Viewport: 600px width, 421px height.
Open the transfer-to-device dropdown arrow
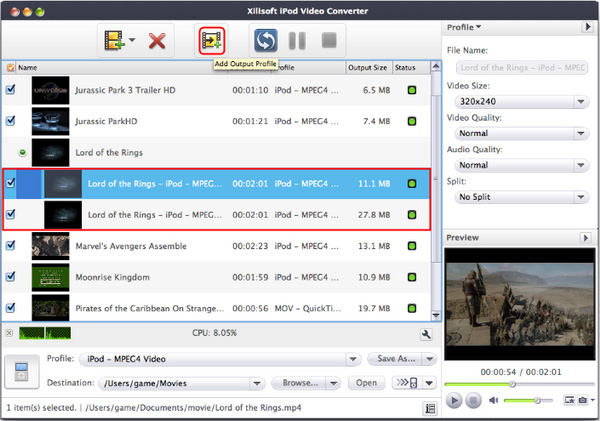click(429, 383)
